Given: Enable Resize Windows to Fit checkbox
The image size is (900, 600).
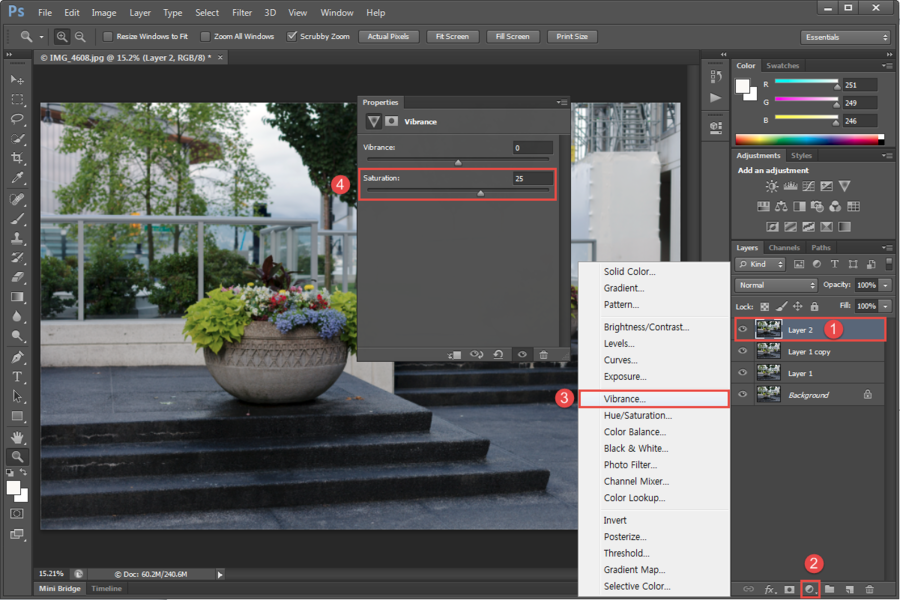Looking at the screenshot, I should pos(107,37).
